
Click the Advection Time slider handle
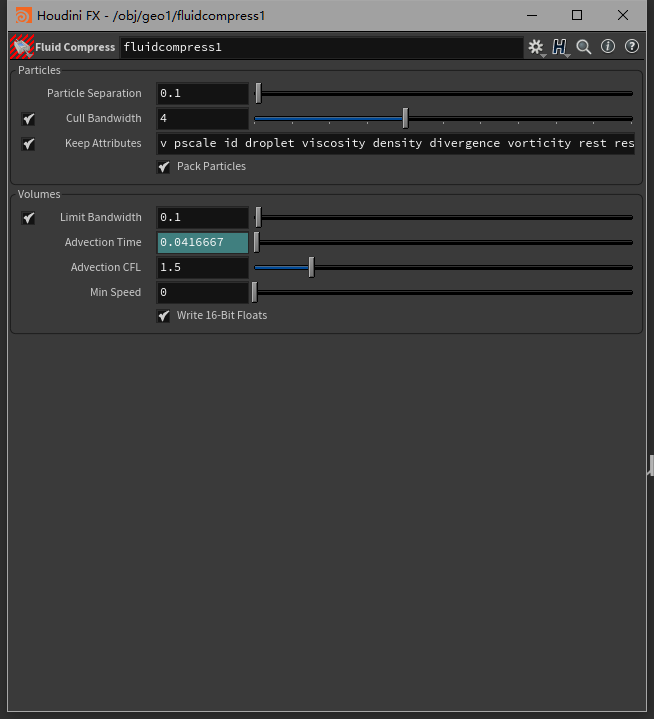coord(257,242)
